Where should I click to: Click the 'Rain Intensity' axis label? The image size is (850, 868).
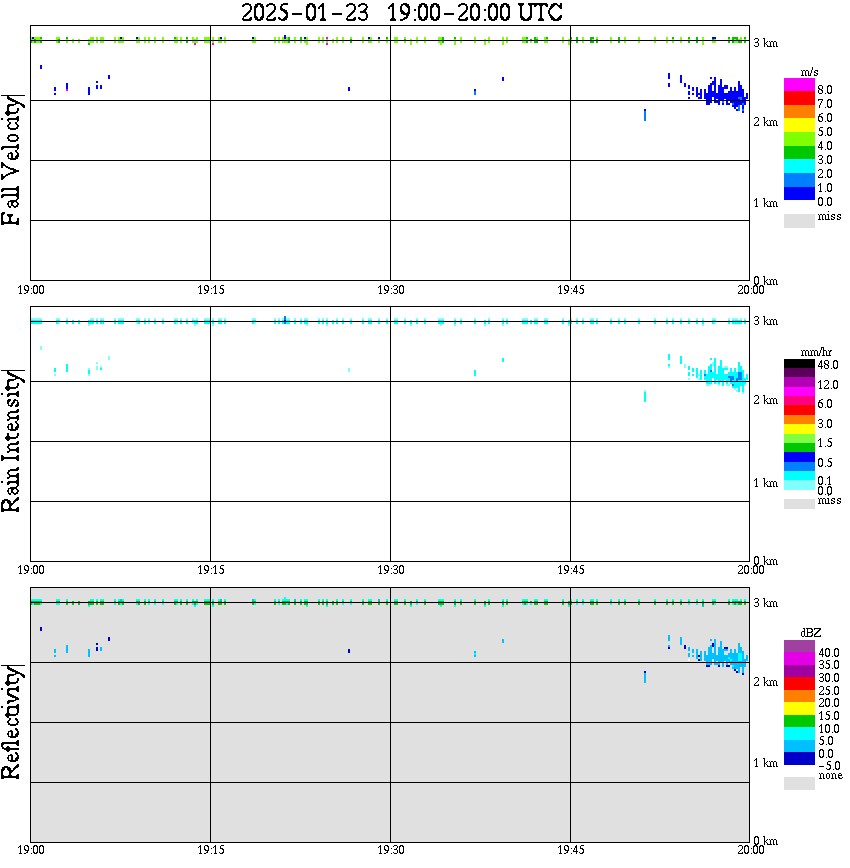pos(12,441)
